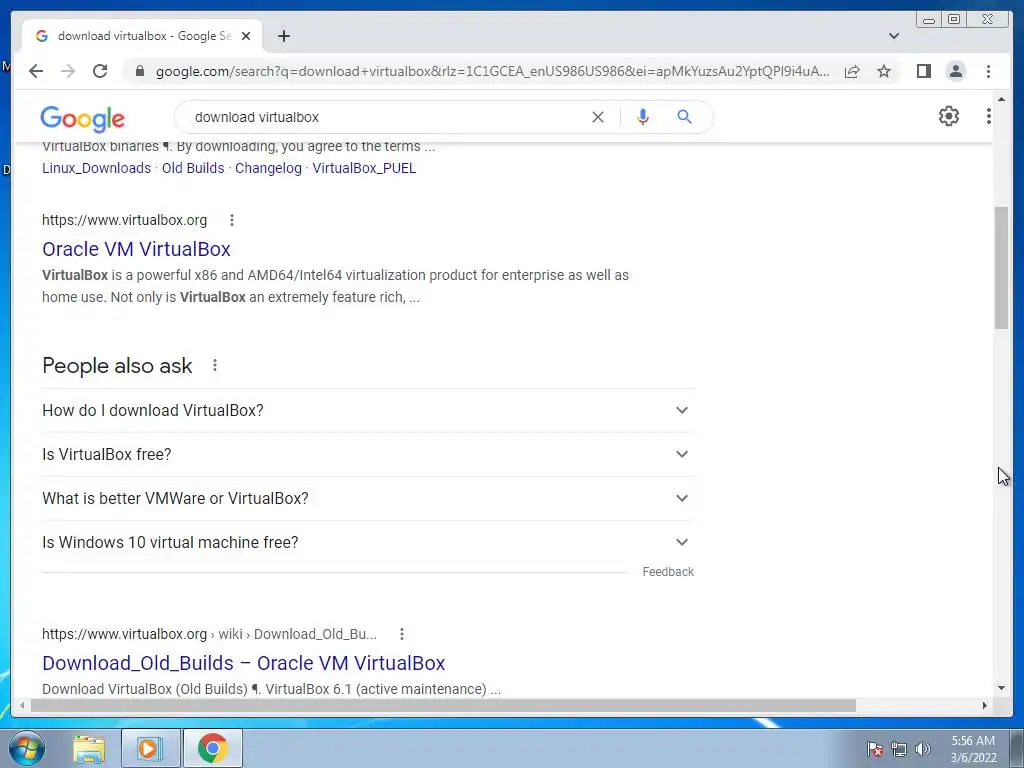
Task: Click the forward navigation arrow
Action: point(68,71)
